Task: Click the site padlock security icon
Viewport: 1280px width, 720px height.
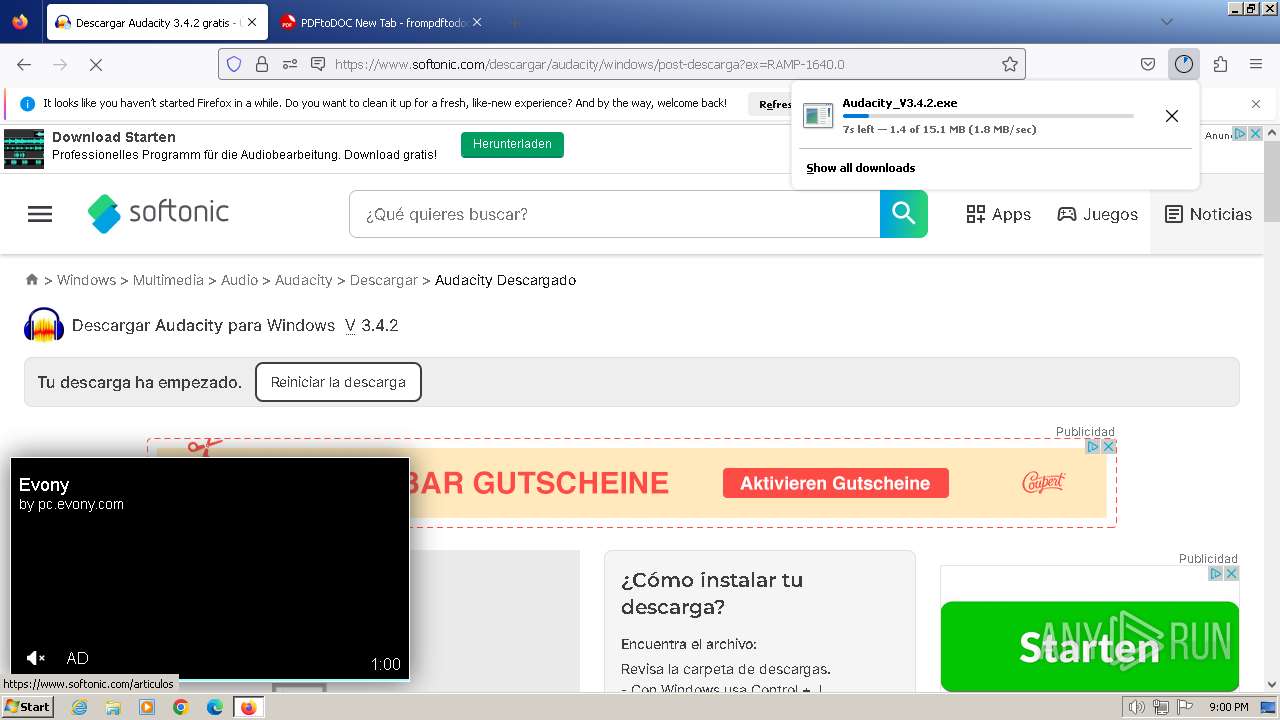Action: tap(262, 64)
